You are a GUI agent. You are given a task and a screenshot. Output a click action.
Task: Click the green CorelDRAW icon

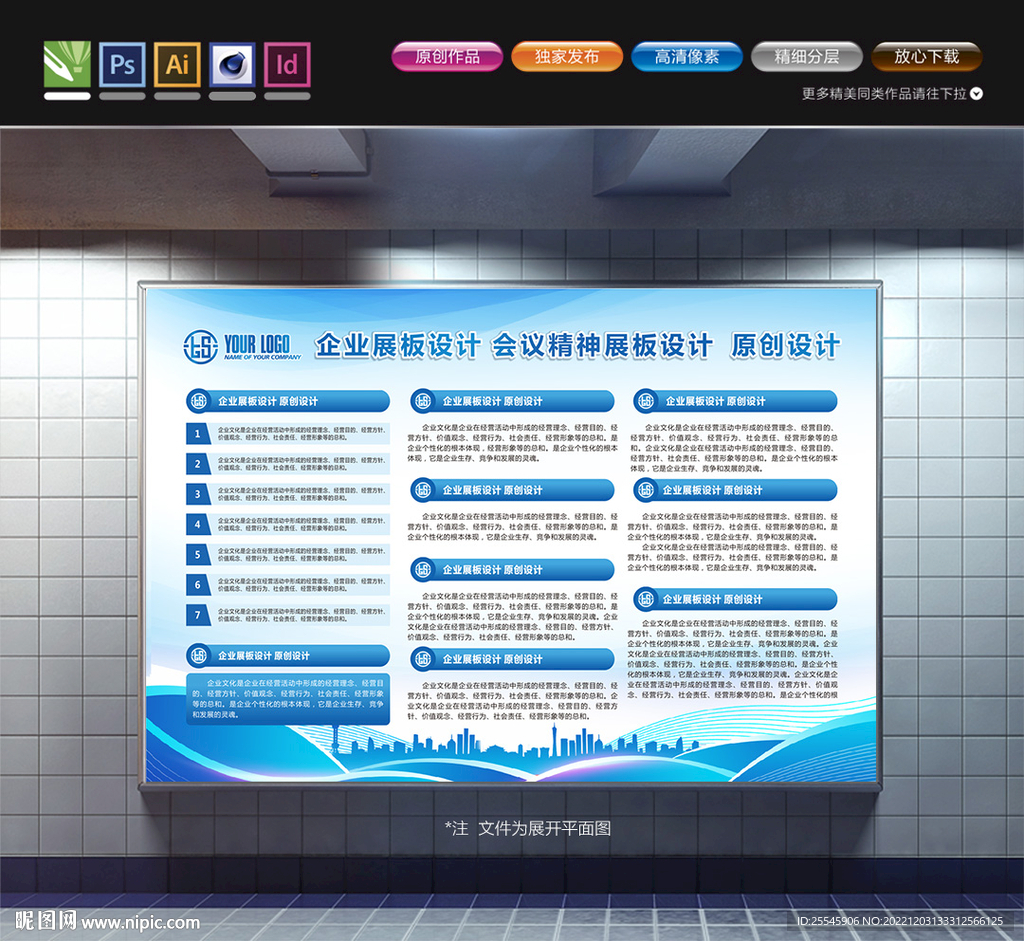point(67,64)
